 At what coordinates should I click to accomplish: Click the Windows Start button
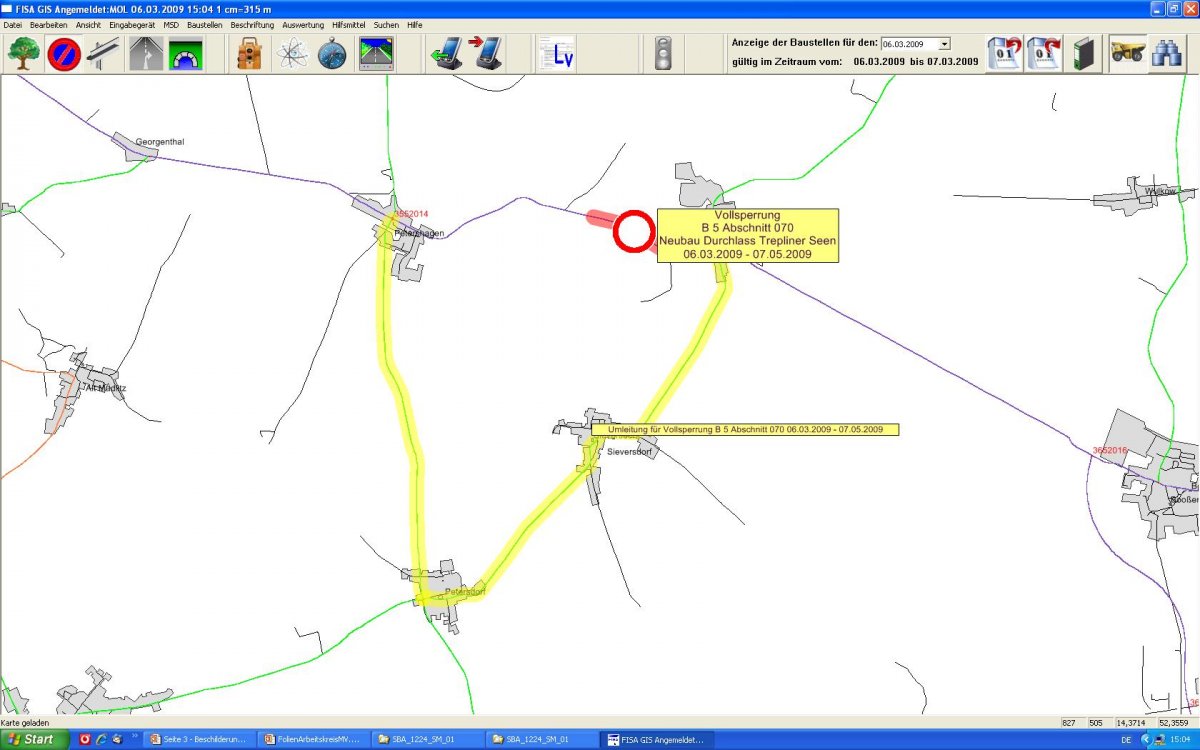(x=34, y=739)
